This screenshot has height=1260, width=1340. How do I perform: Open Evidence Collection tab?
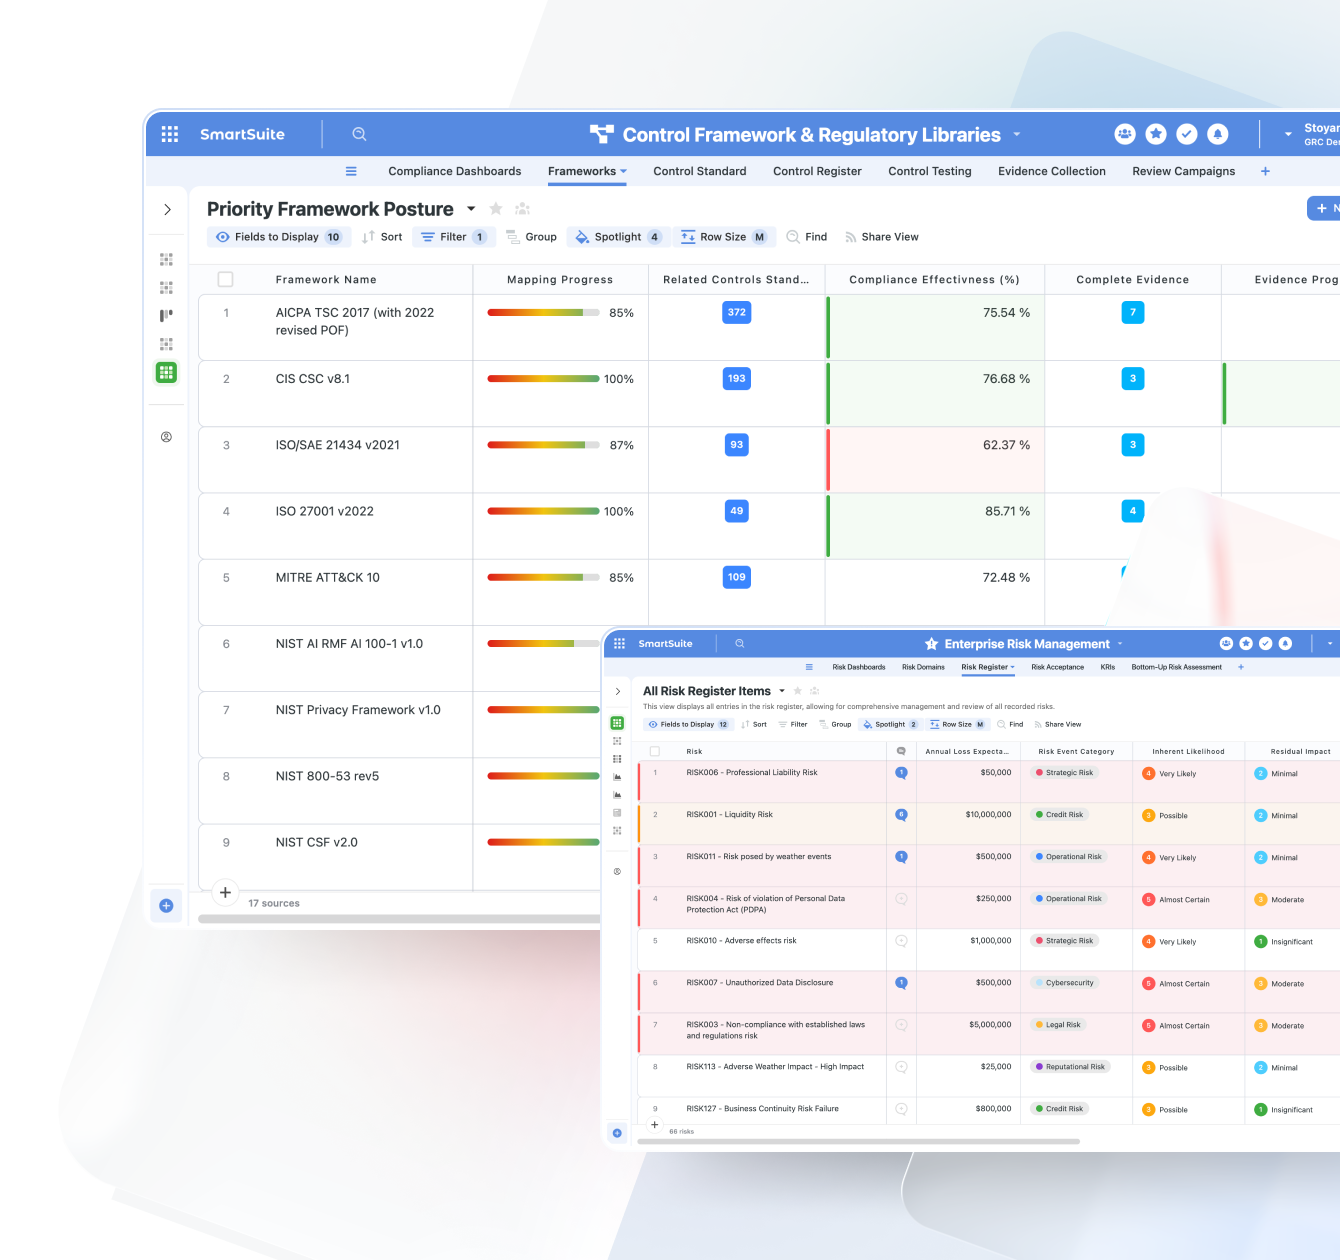tap(1052, 171)
